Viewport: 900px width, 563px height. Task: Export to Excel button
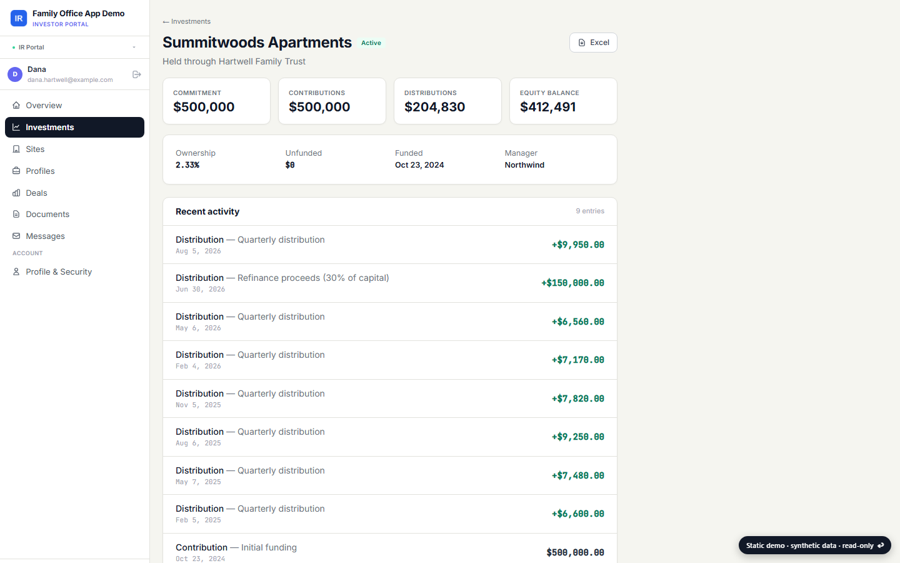coord(593,42)
